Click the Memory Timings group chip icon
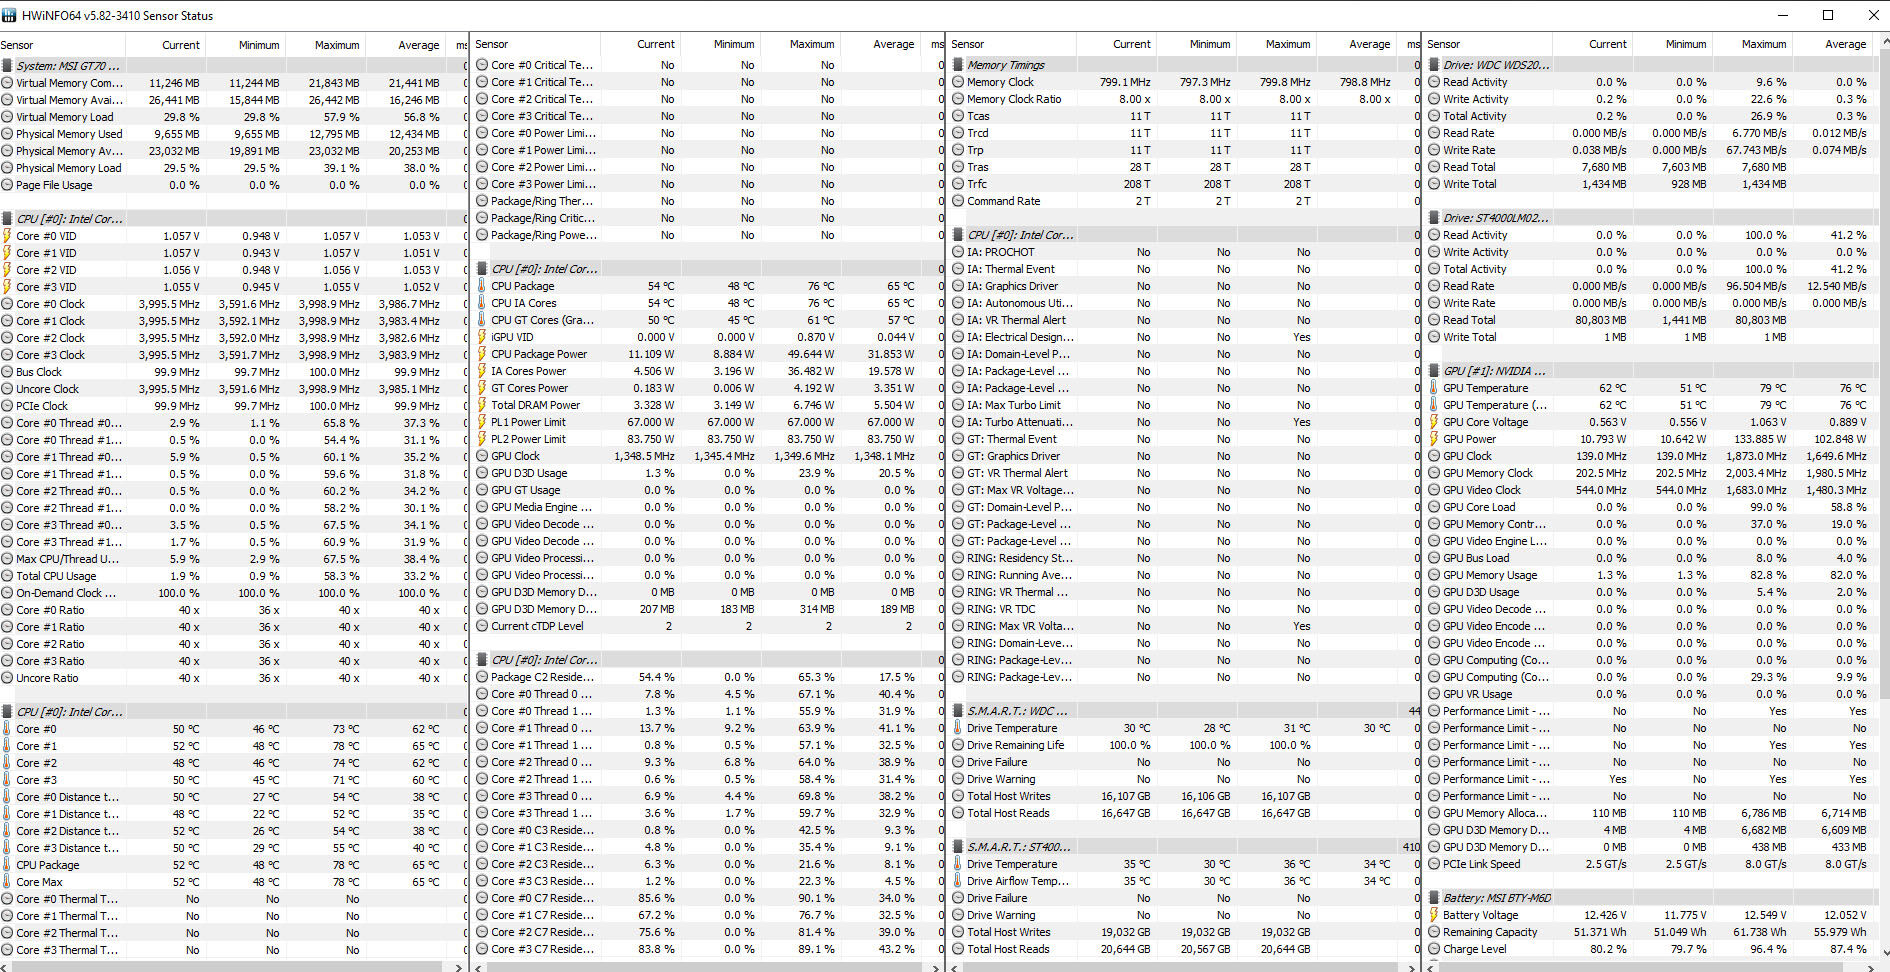 (958, 65)
